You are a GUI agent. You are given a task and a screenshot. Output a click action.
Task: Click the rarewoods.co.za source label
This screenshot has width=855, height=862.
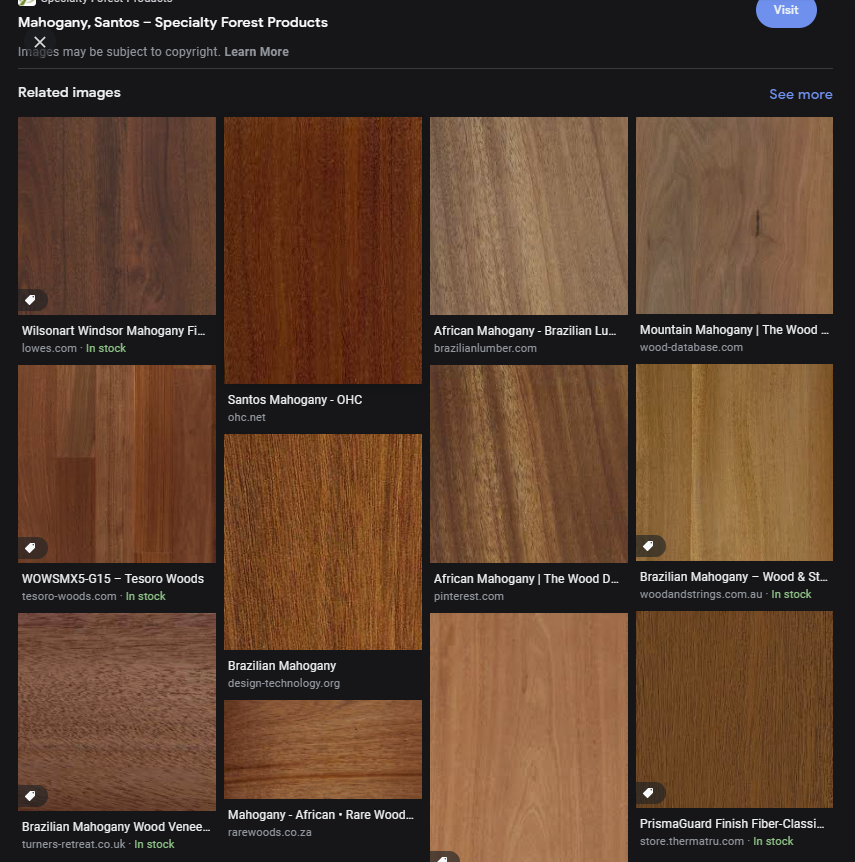tap(269, 832)
